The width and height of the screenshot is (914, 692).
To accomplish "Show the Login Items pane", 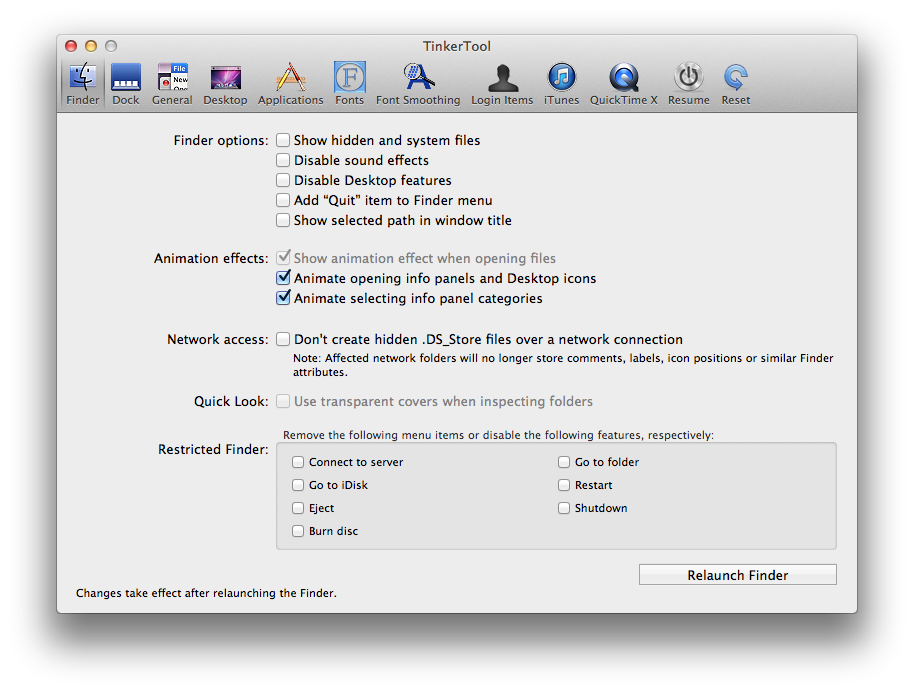I will tap(502, 84).
